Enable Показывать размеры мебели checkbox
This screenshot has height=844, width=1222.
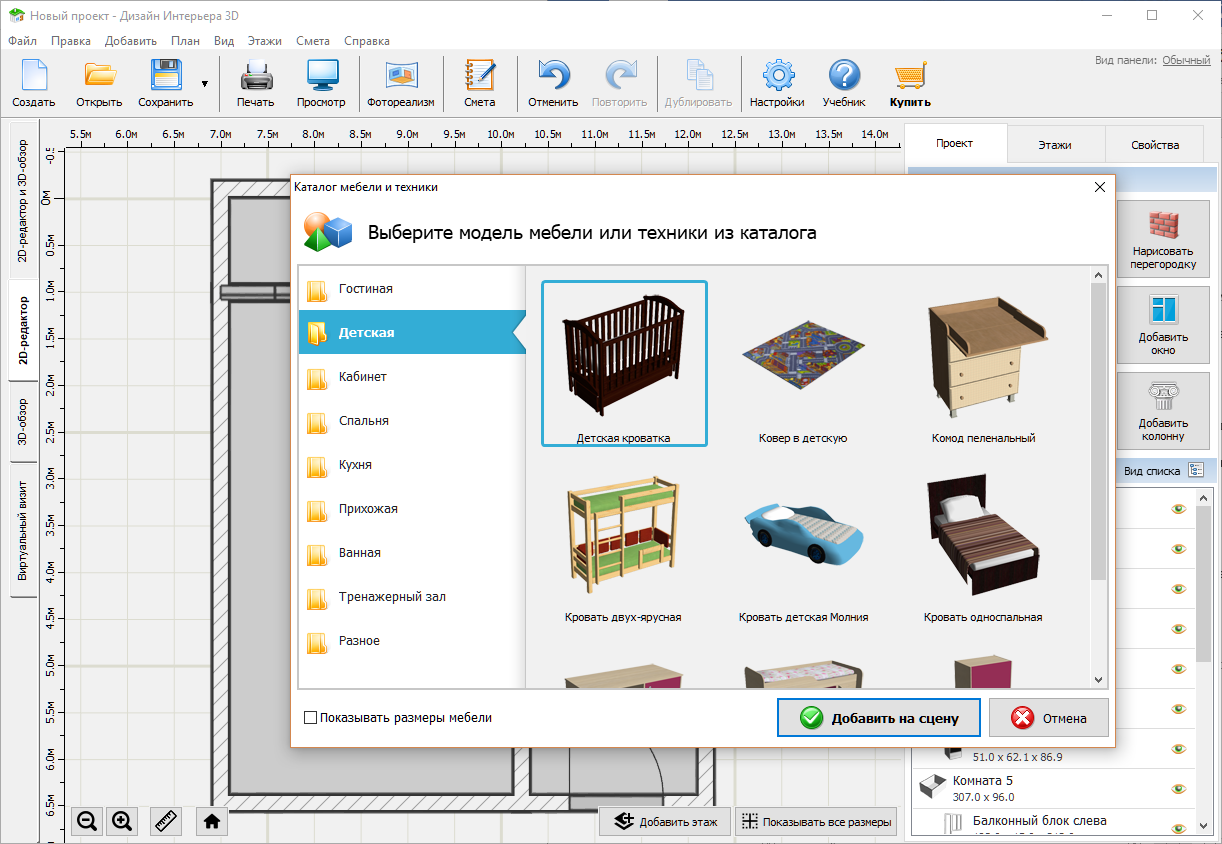(x=311, y=718)
